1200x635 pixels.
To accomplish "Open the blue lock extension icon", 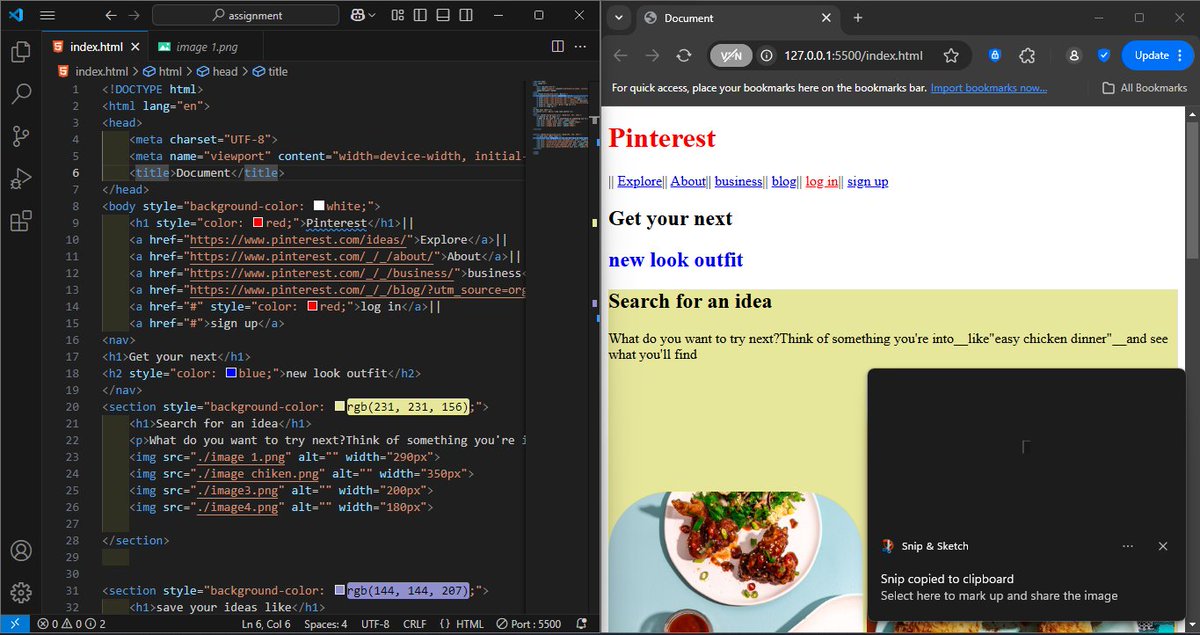I will (995, 56).
